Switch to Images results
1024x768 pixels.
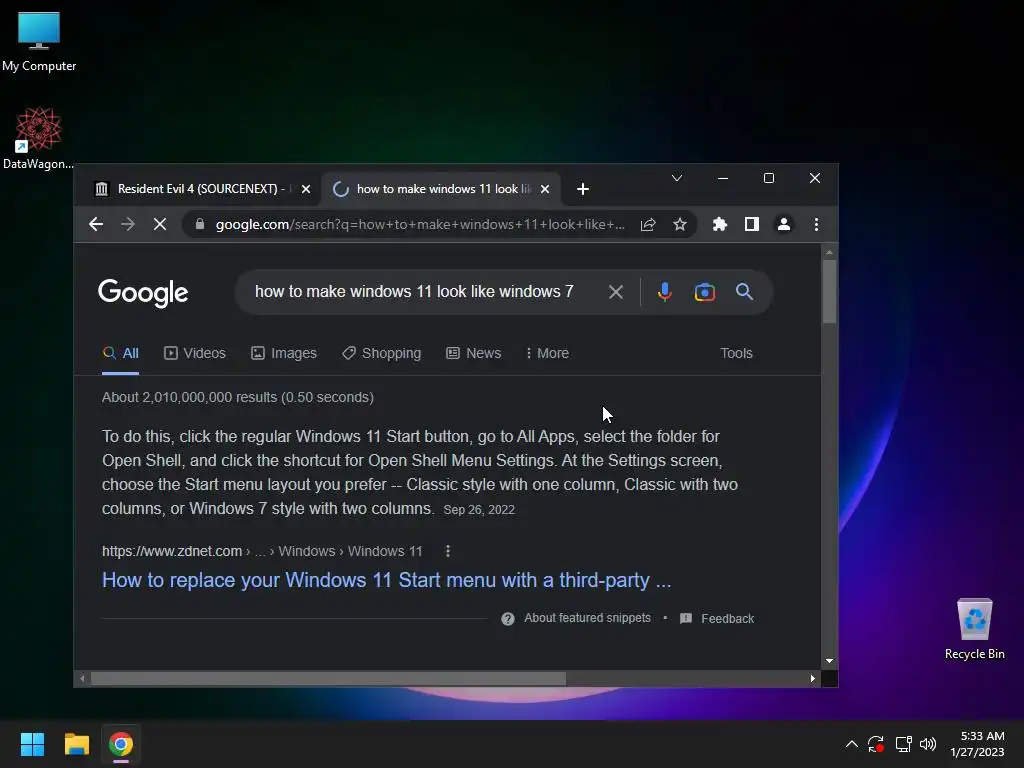point(283,353)
